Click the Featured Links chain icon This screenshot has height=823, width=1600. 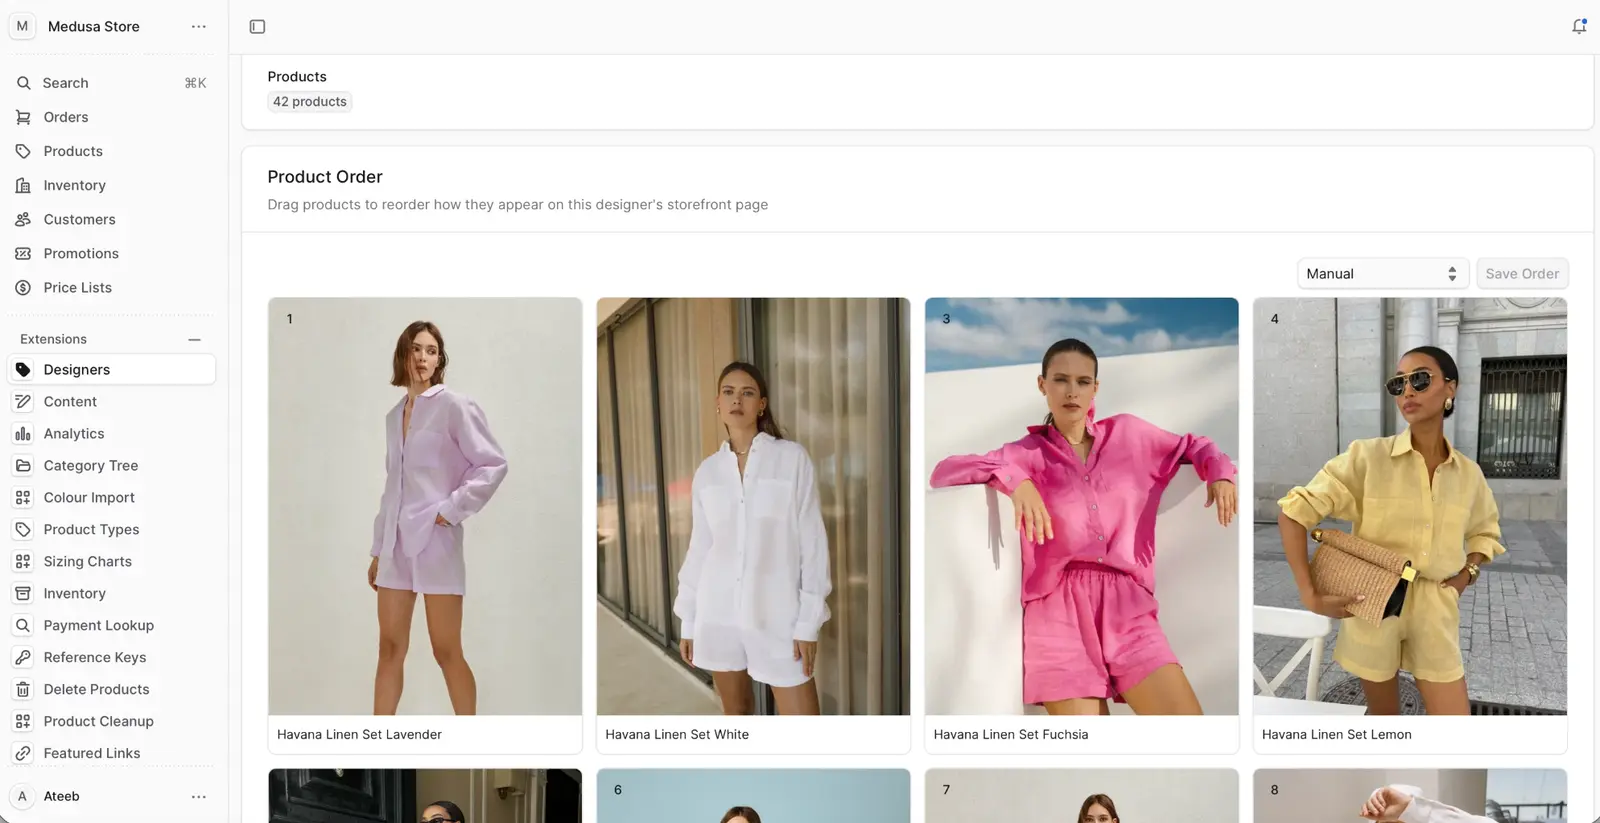point(23,753)
